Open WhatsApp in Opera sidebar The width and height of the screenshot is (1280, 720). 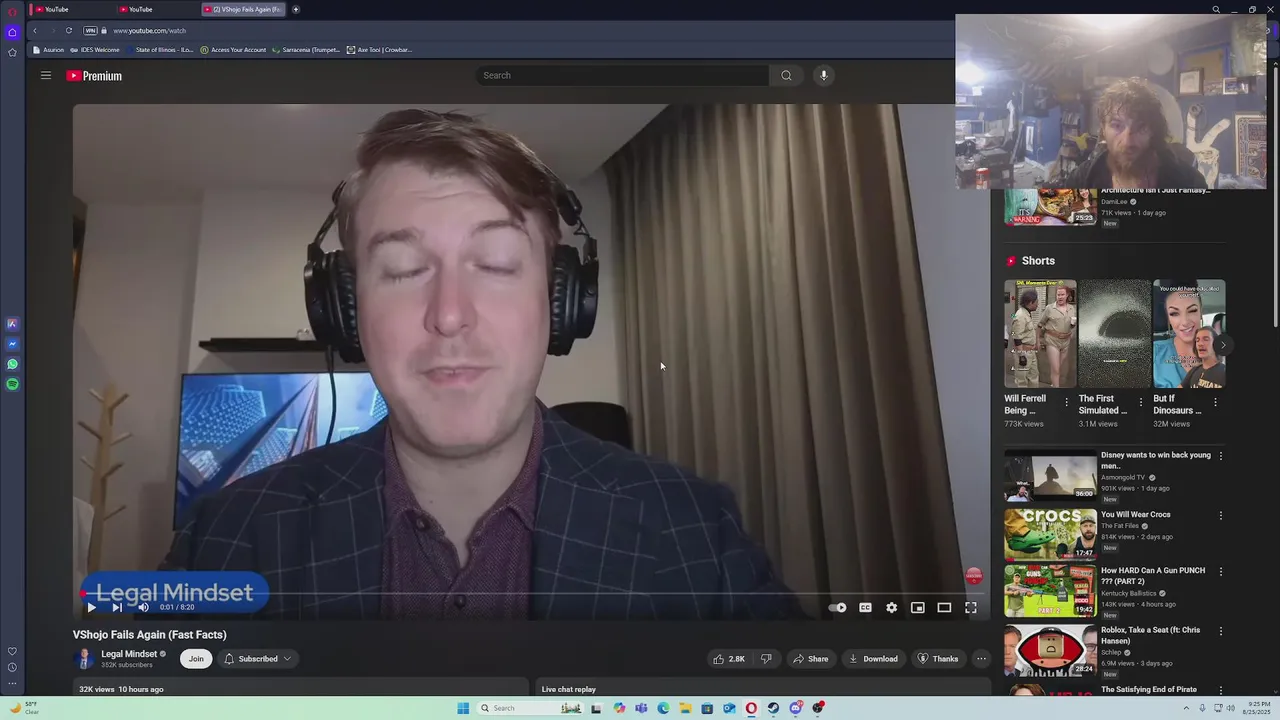[12, 364]
